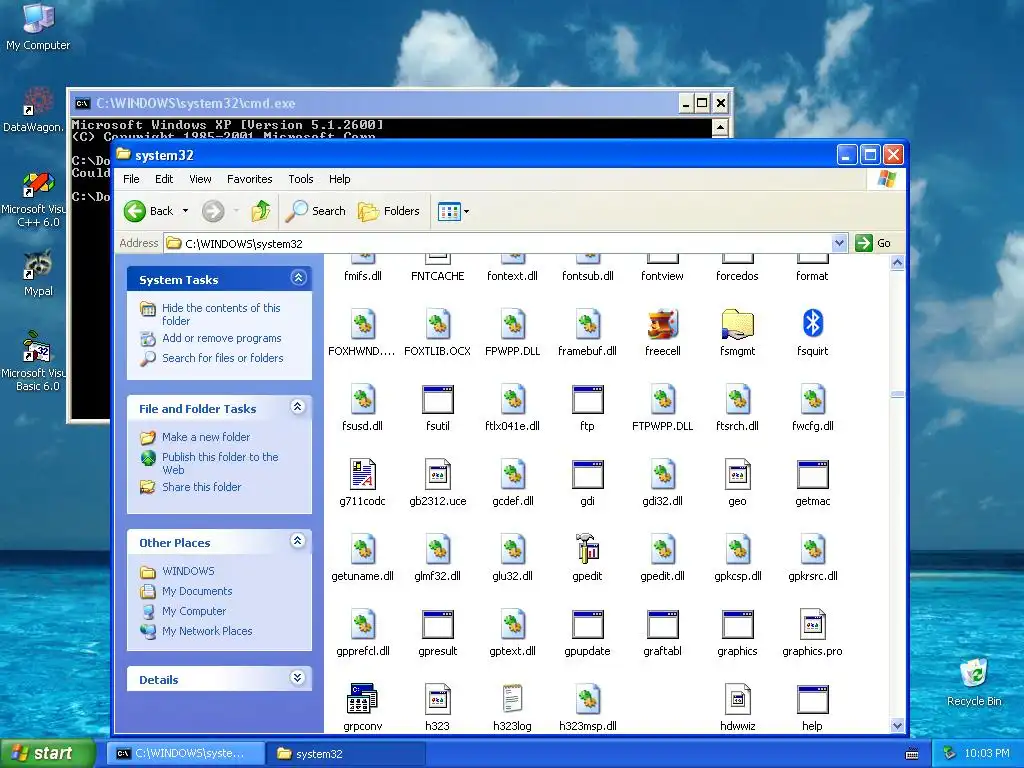Open My Computer desktop icon
This screenshot has width=1024, height=768.
coord(38,27)
